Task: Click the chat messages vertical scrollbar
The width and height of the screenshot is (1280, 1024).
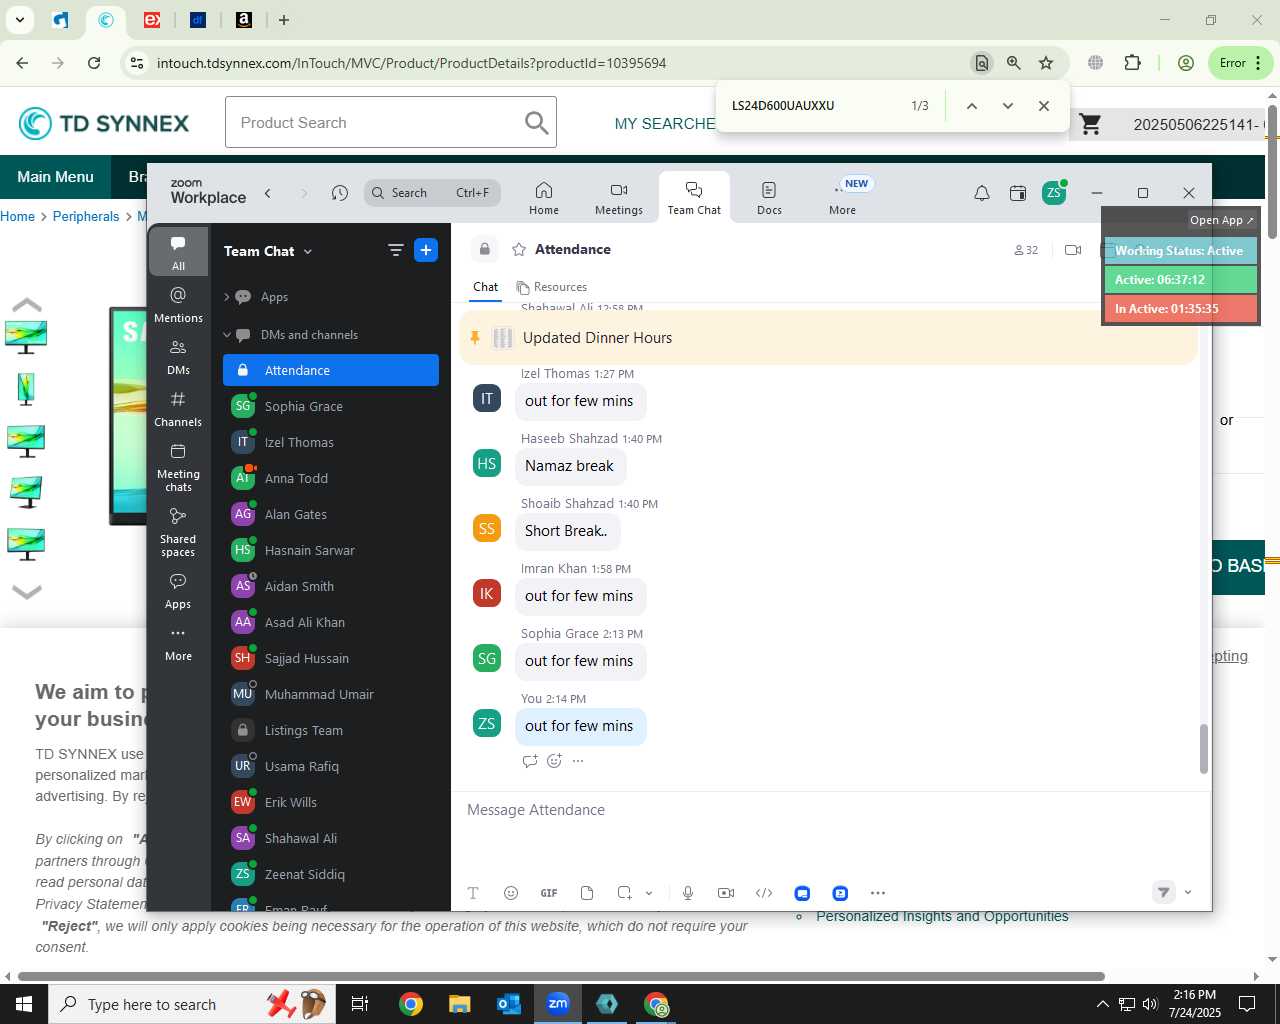Action: (x=1204, y=749)
